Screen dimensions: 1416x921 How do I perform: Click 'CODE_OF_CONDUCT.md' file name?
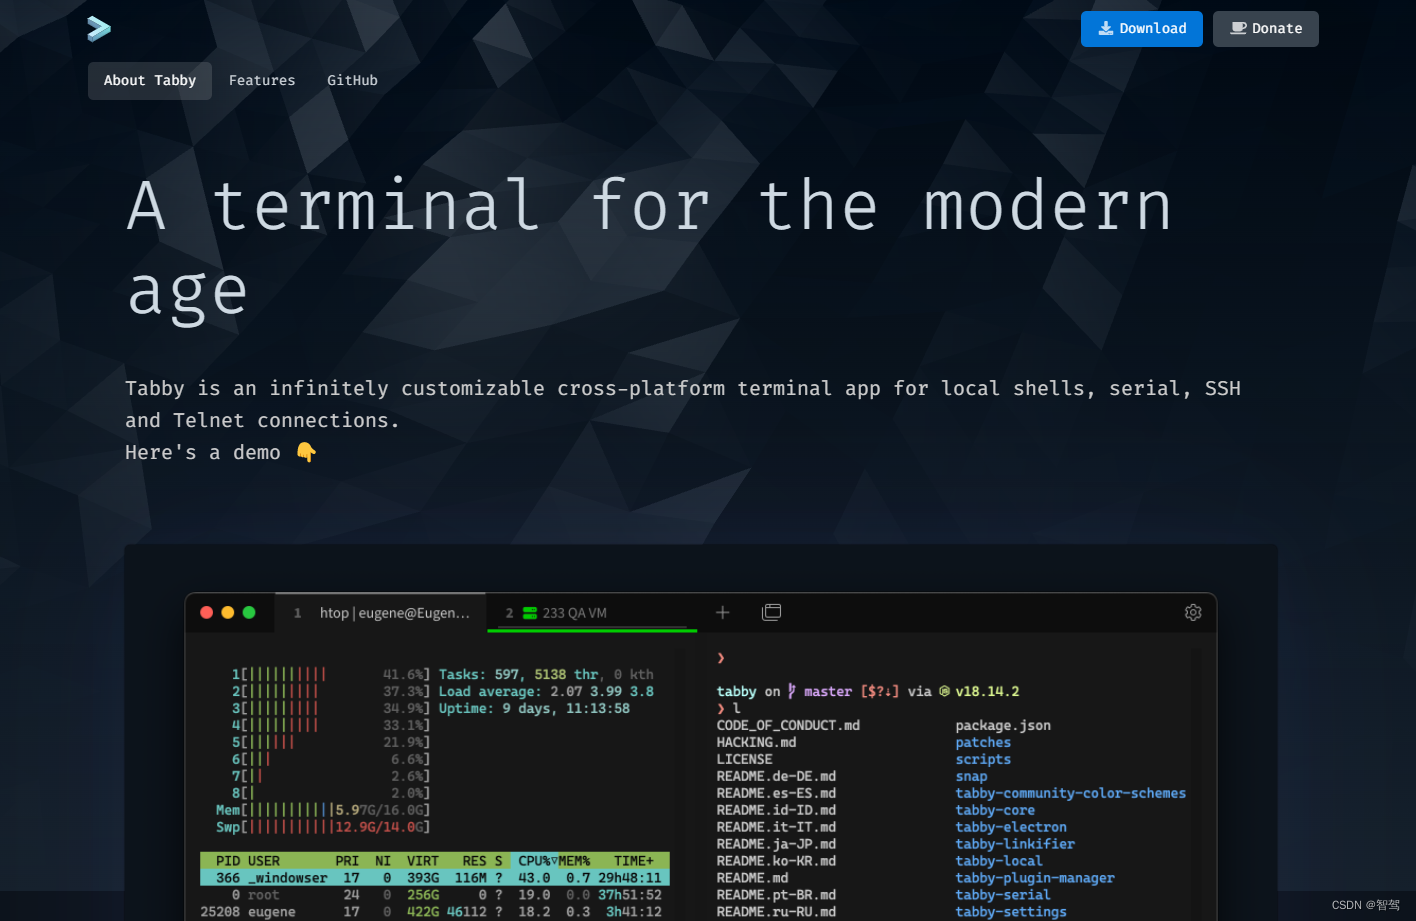coord(788,725)
